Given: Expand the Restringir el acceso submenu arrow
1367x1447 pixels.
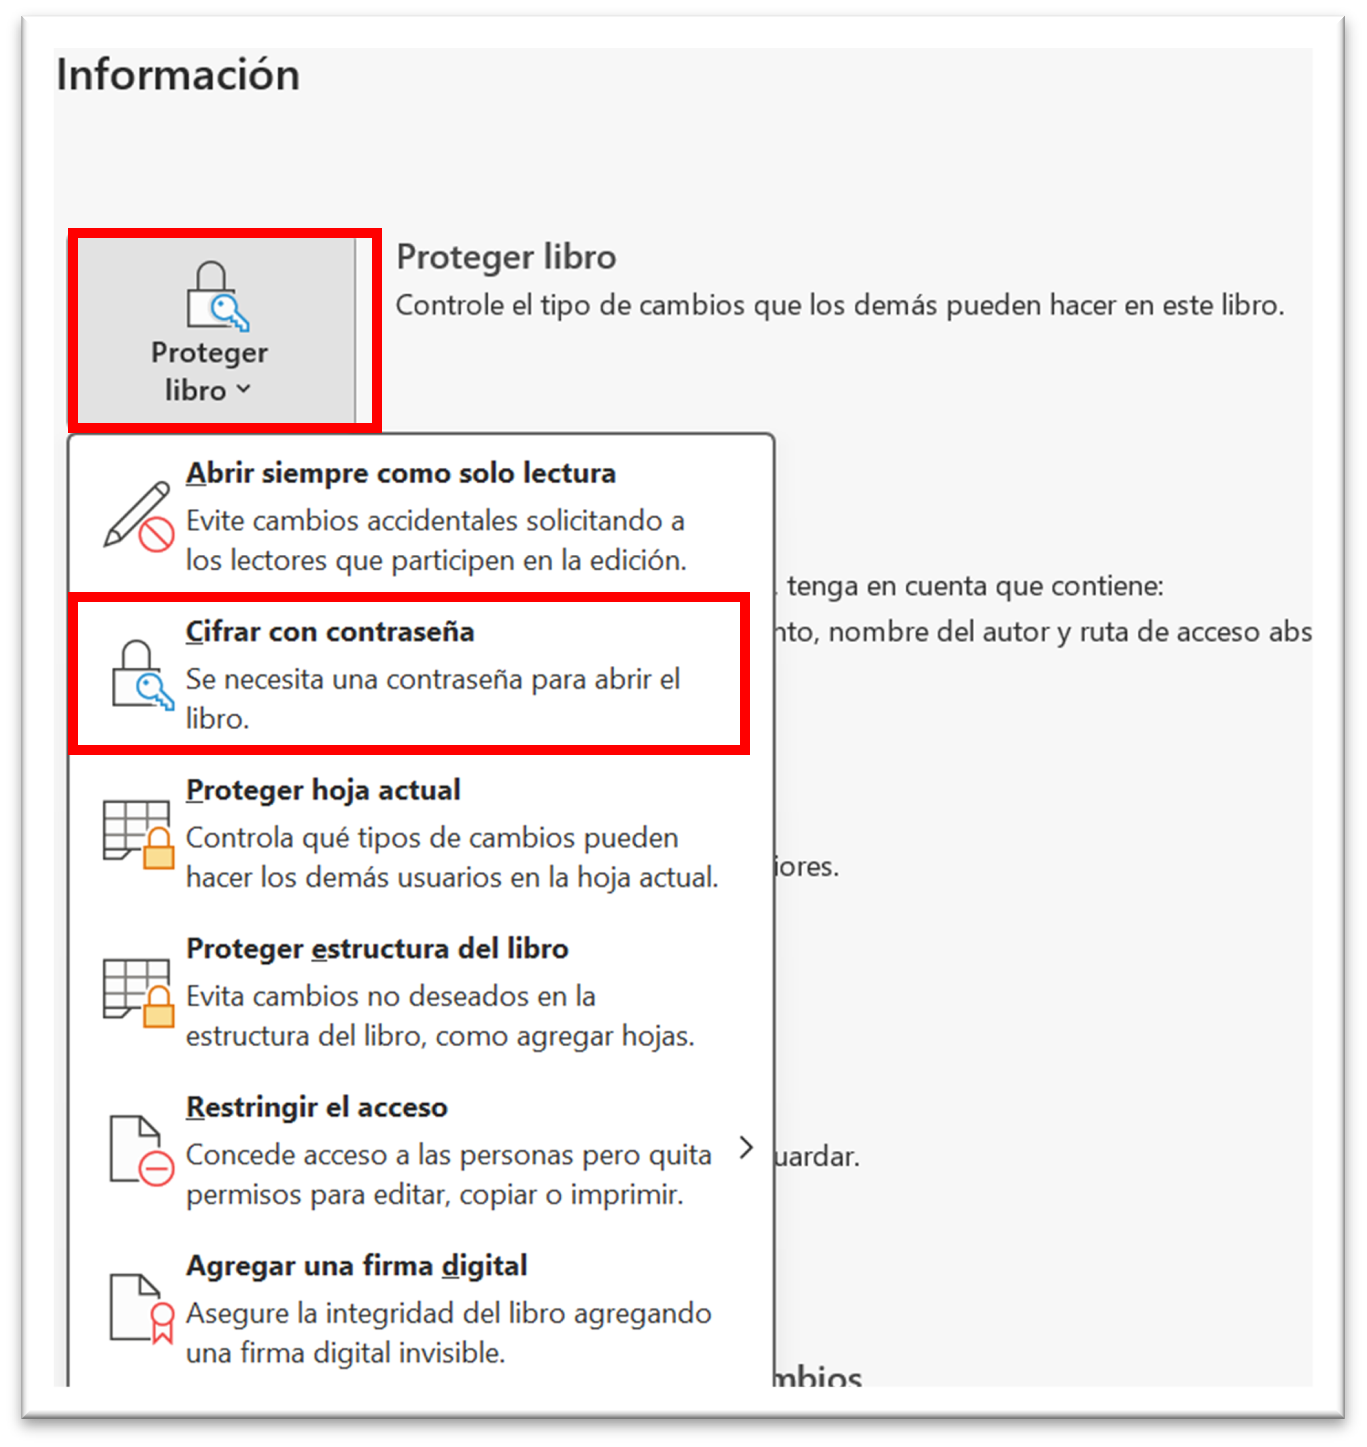Looking at the screenshot, I should point(746,1148).
